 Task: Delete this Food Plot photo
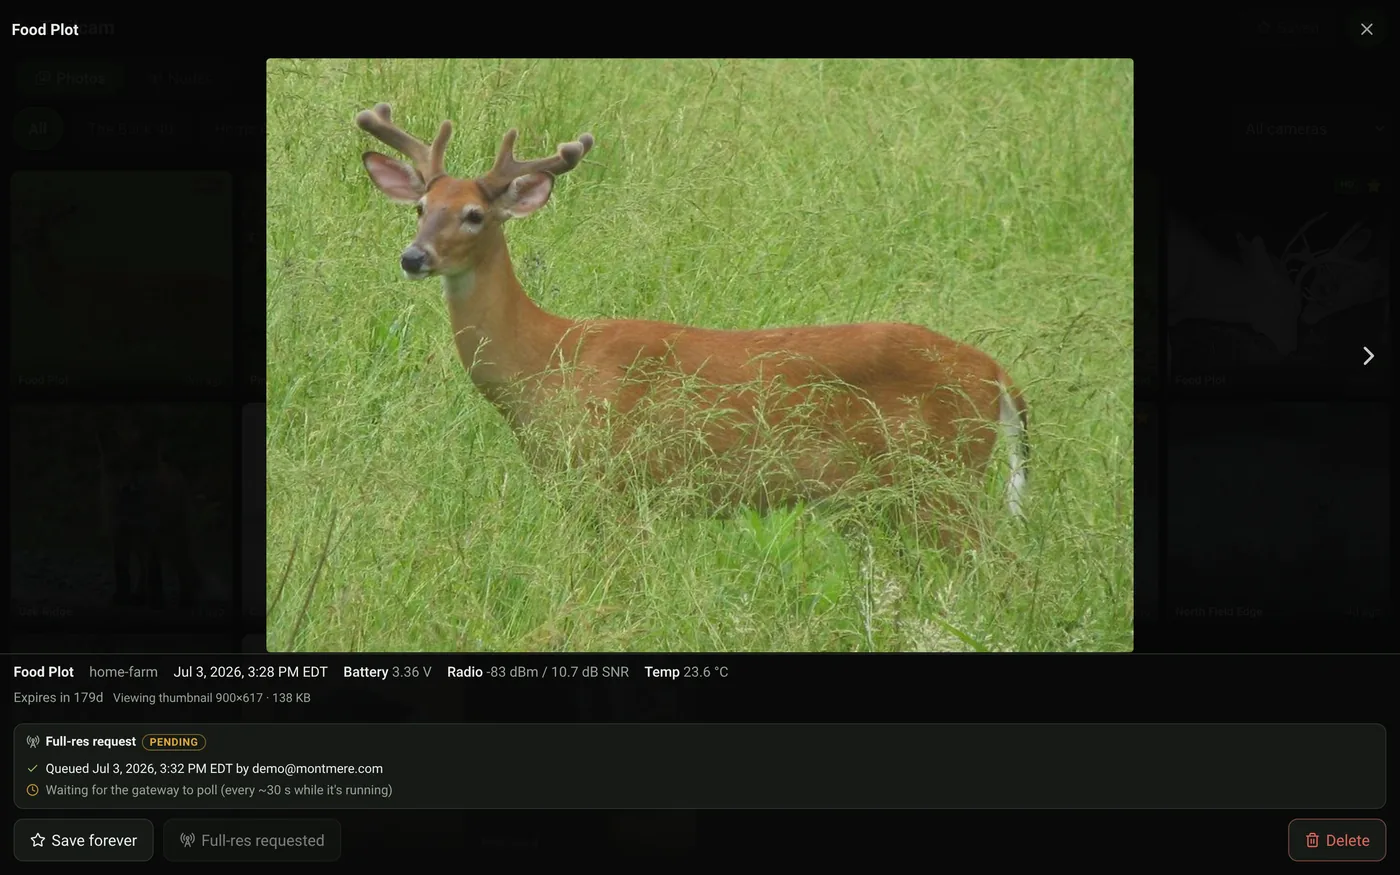pyautogui.click(x=1337, y=840)
